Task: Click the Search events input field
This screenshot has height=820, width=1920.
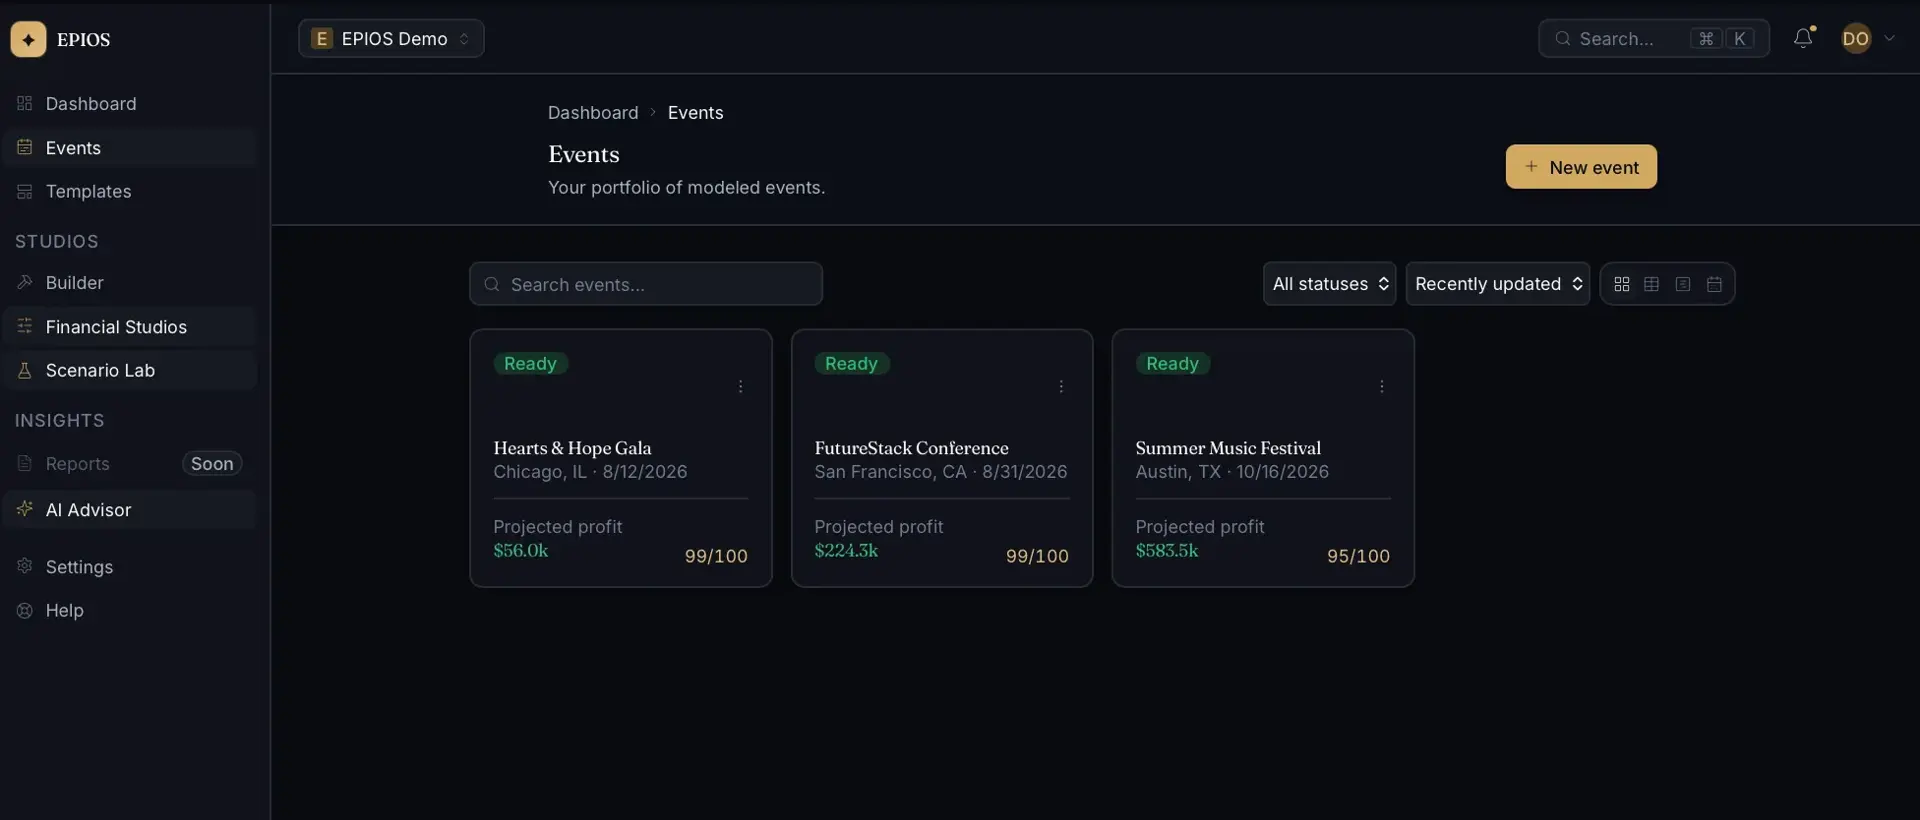Action: click(x=646, y=284)
